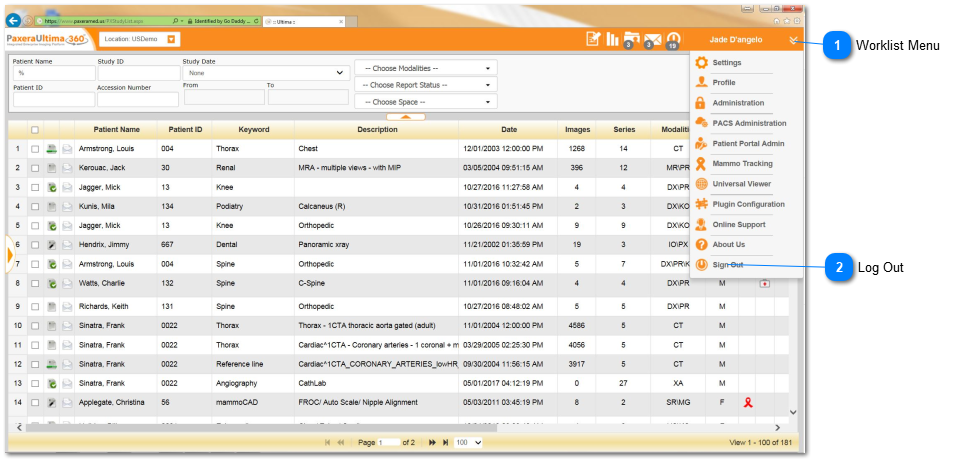956x462 pixels.
Task: Click the Settings gear icon
Action: pyautogui.click(x=702, y=62)
